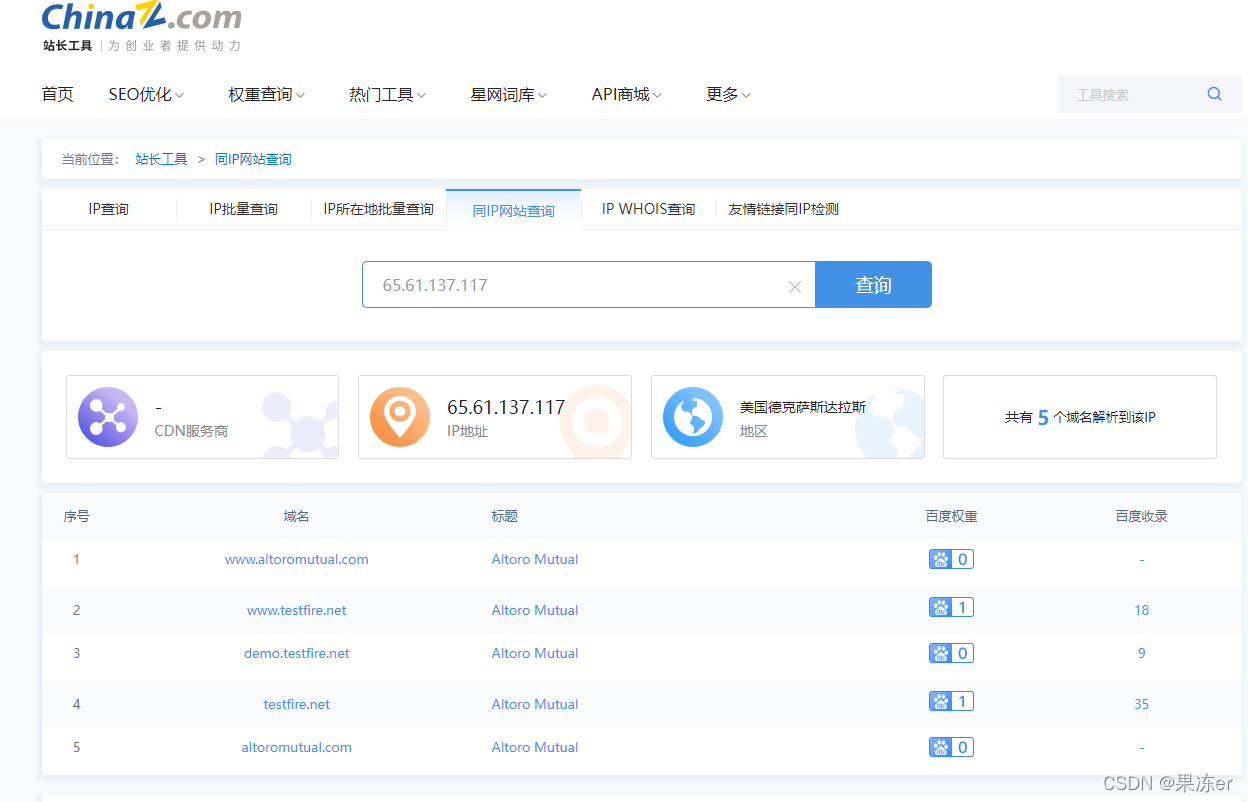Click the 标题 column header

click(x=505, y=516)
